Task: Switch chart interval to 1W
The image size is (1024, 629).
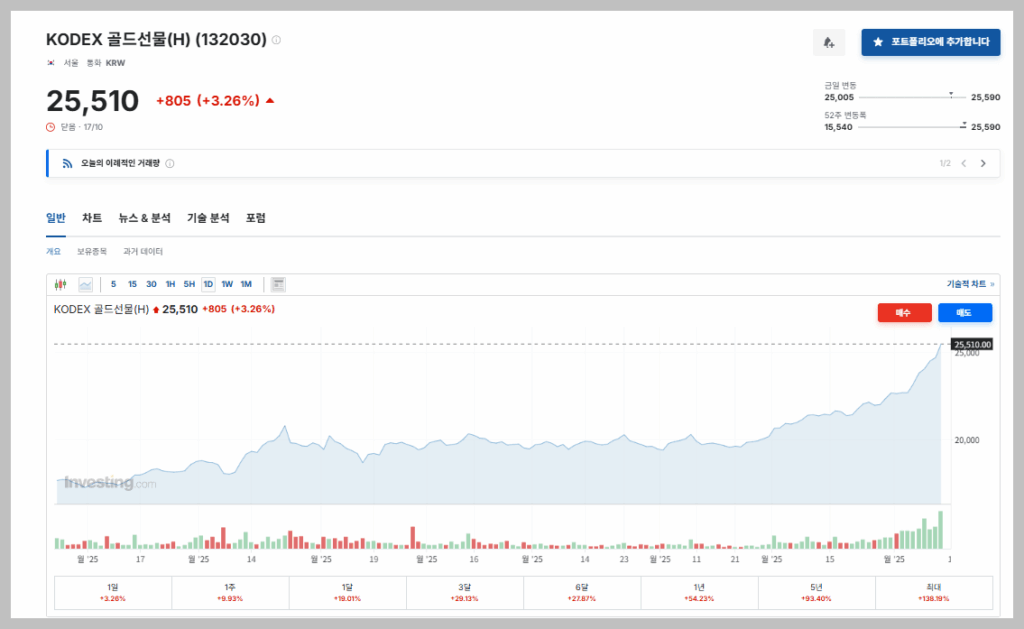Action: tap(227, 284)
